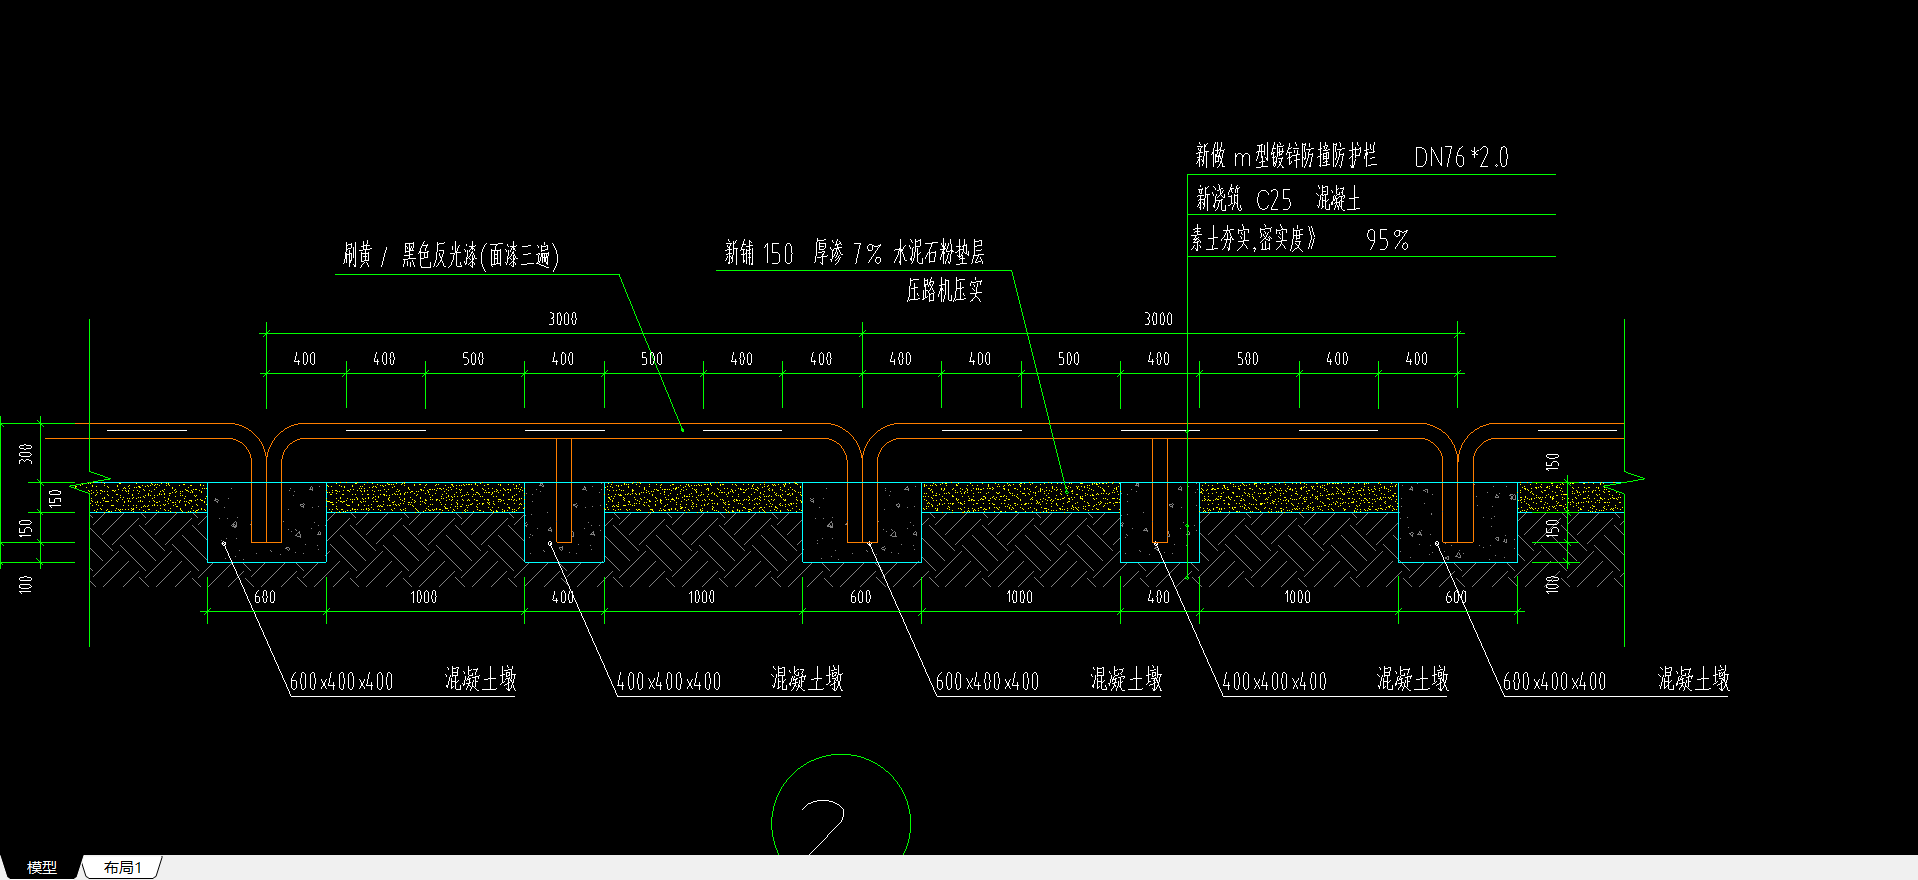This screenshot has width=1918, height=880.
Task: Select the 95% compaction value text
Action: point(1387,240)
